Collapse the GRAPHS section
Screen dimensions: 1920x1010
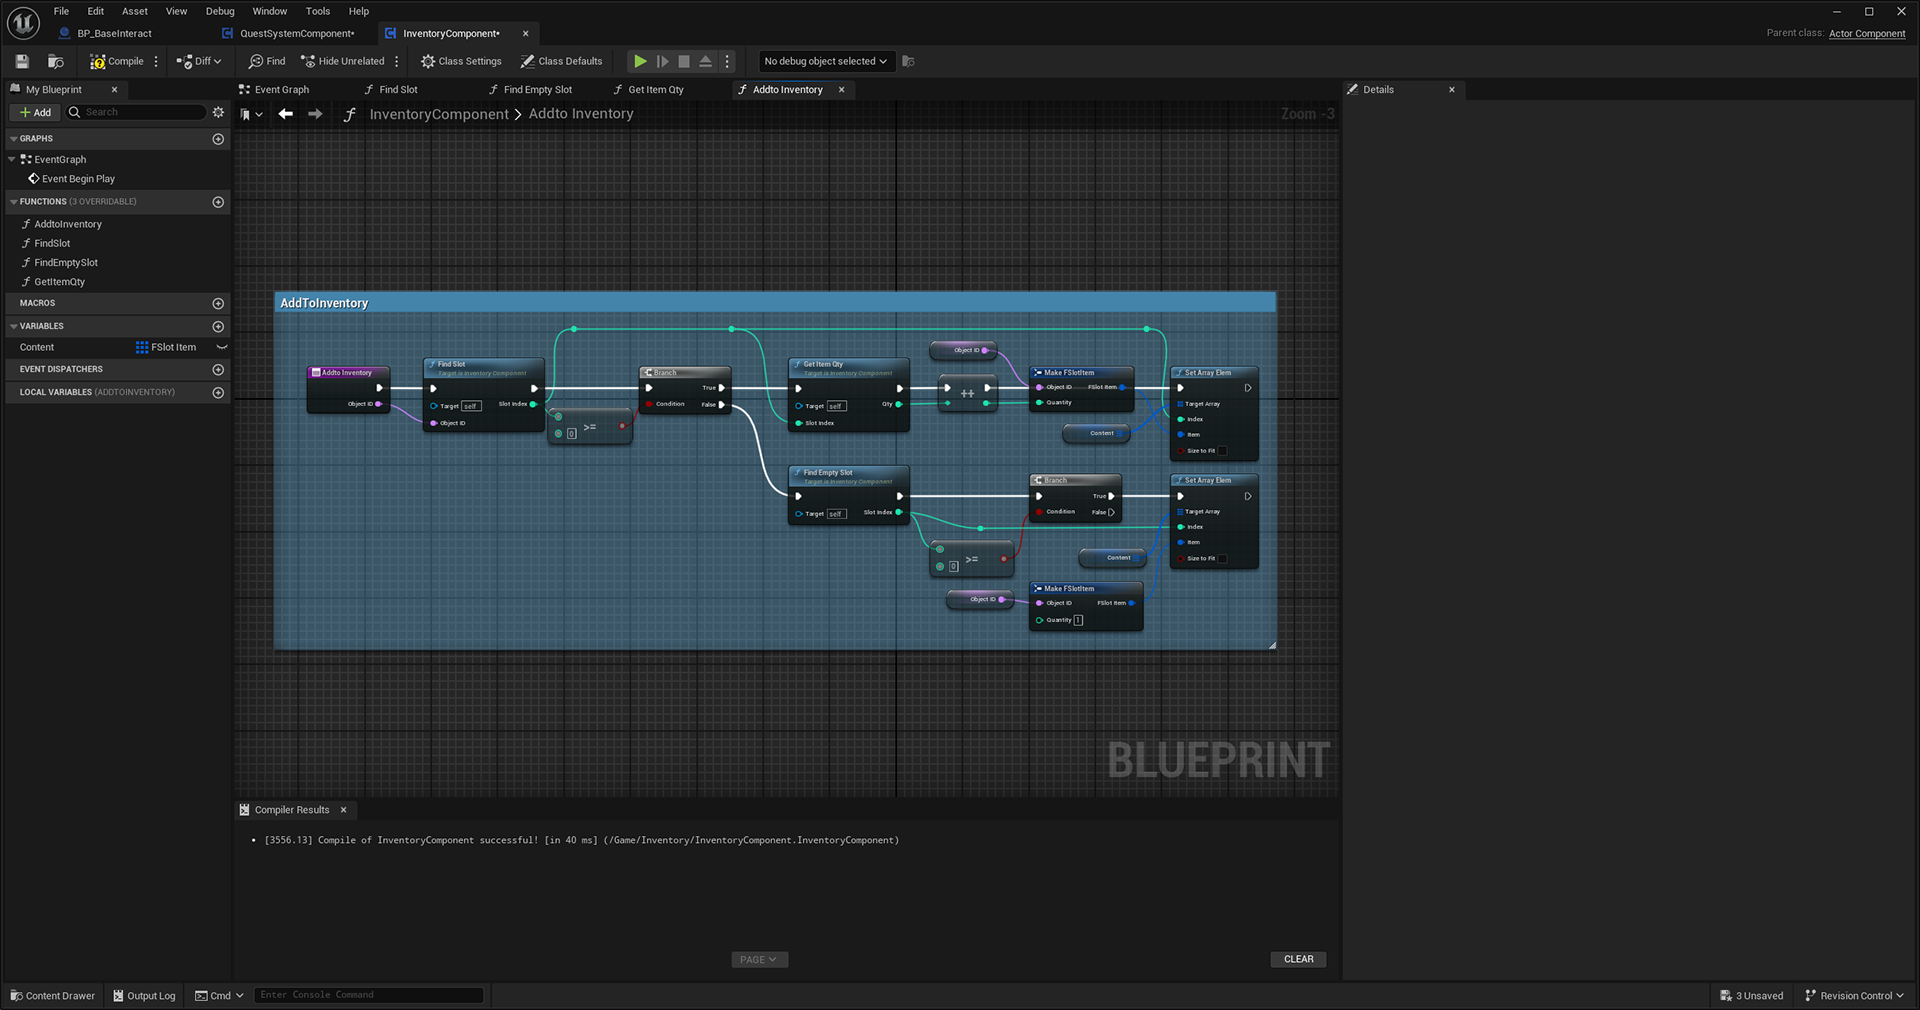point(14,138)
